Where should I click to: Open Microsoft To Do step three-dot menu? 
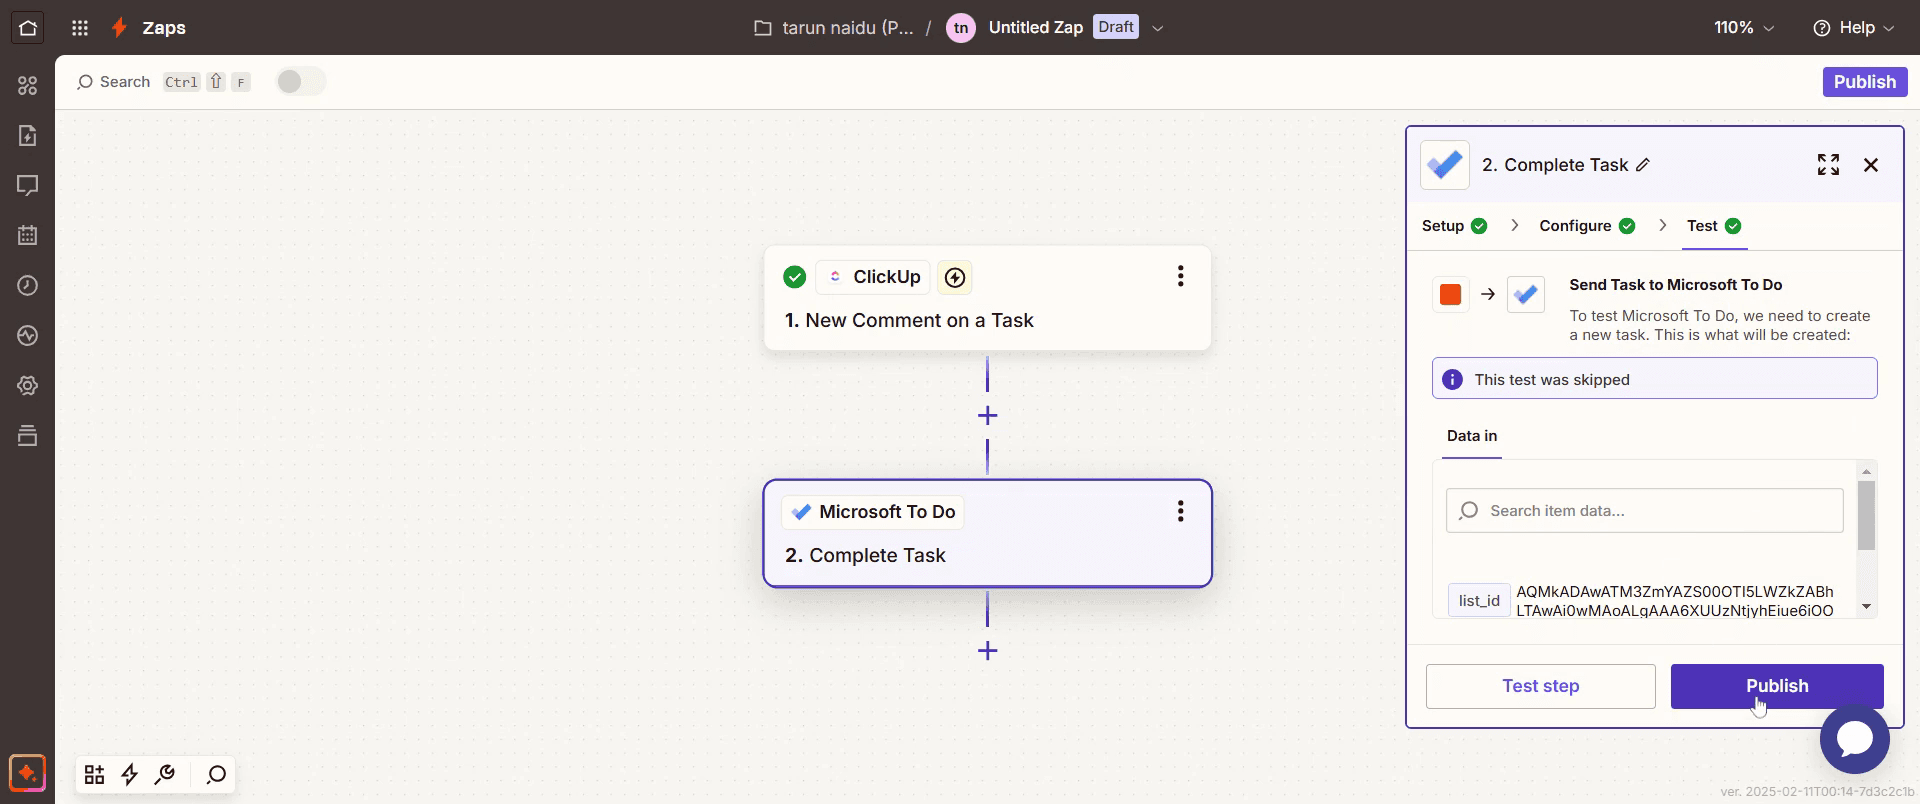1180,511
